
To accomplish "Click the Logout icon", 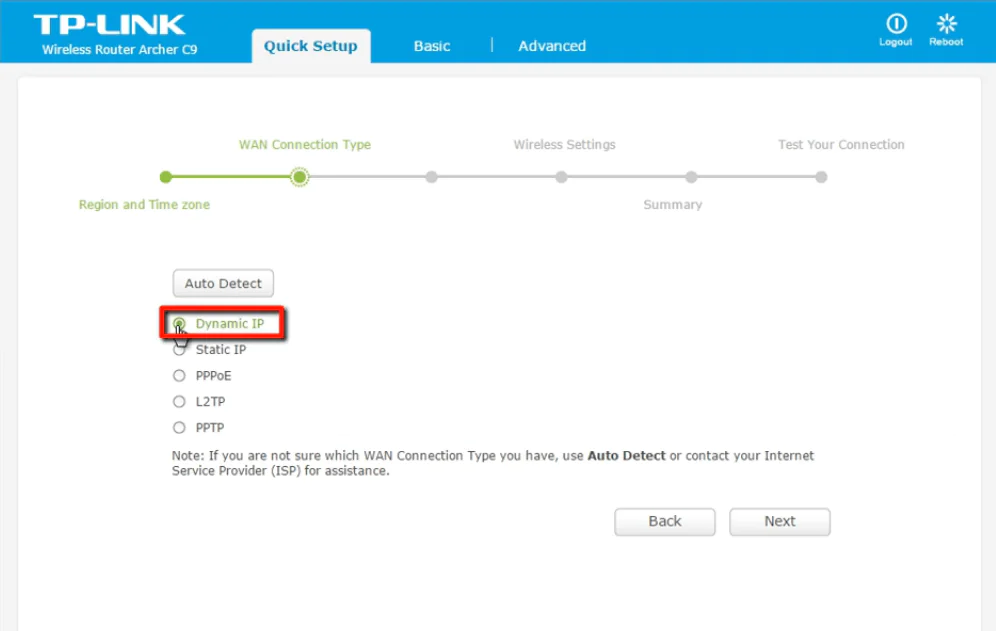I will tap(895, 30).
